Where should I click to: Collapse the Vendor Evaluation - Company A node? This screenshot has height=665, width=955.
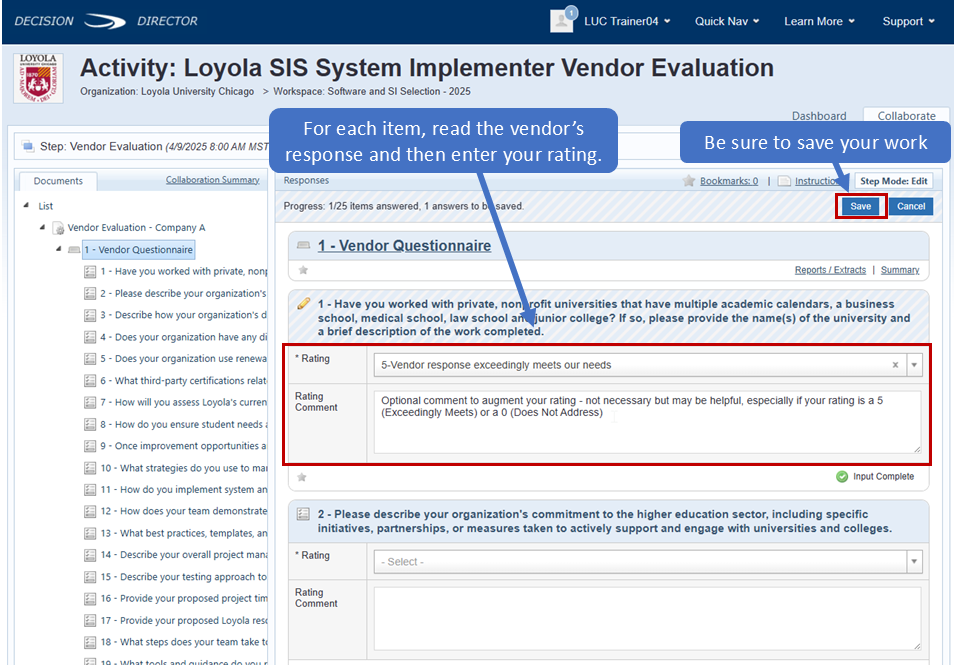tap(42, 227)
